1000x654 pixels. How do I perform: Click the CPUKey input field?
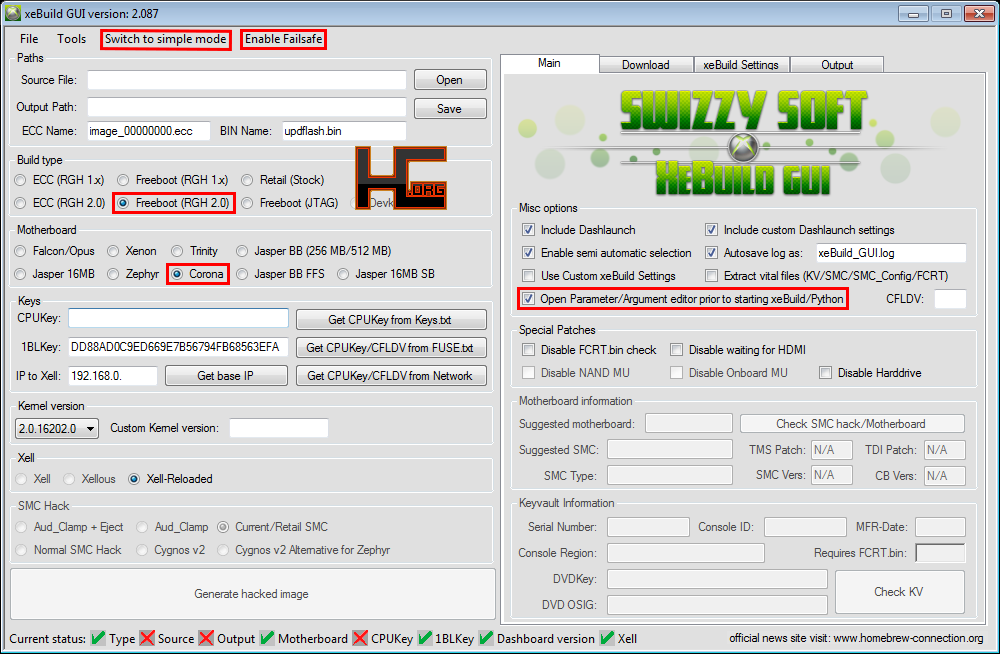click(179, 318)
